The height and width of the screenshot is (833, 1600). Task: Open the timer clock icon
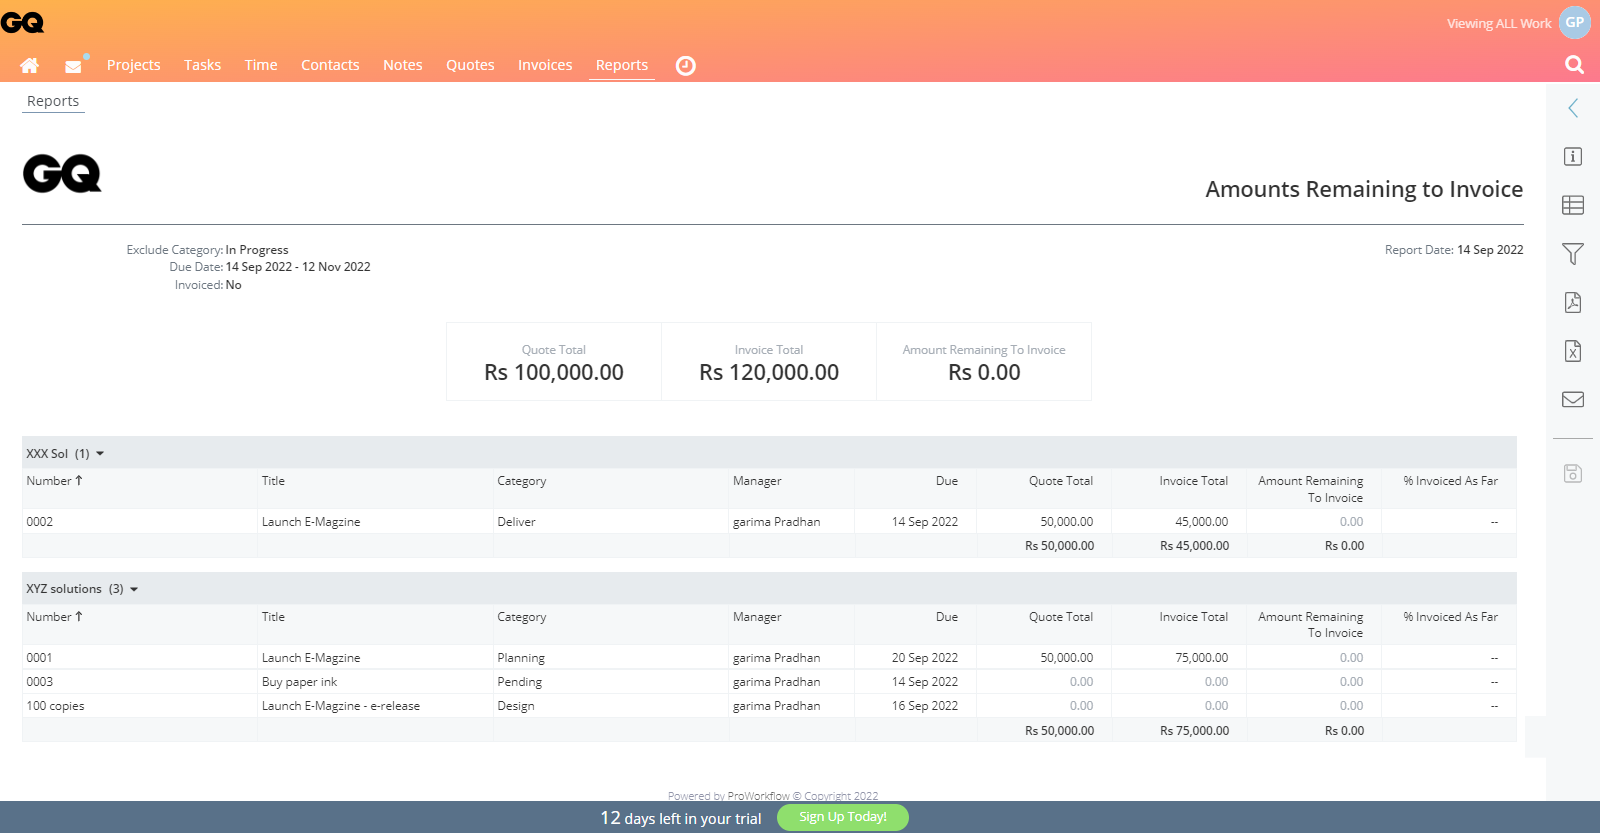pos(685,65)
